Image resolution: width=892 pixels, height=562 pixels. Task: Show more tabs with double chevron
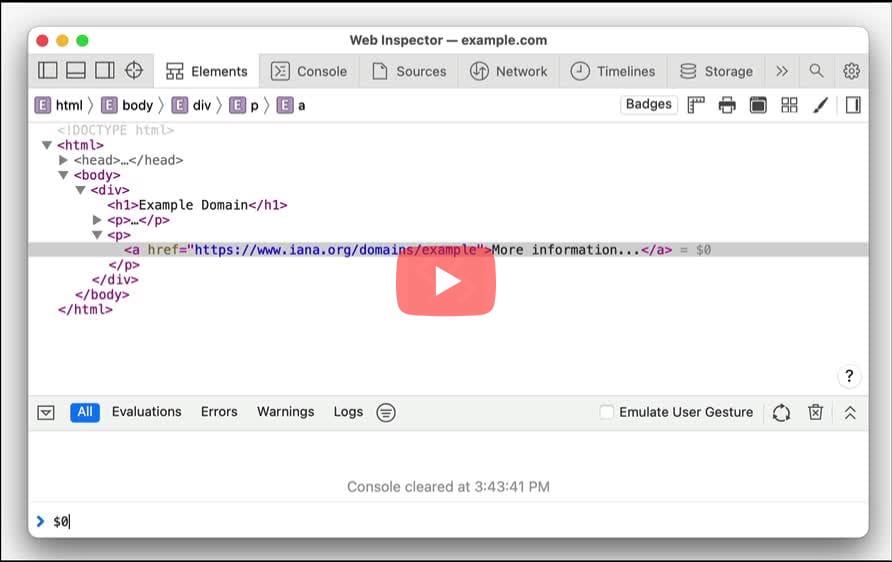[782, 71]
